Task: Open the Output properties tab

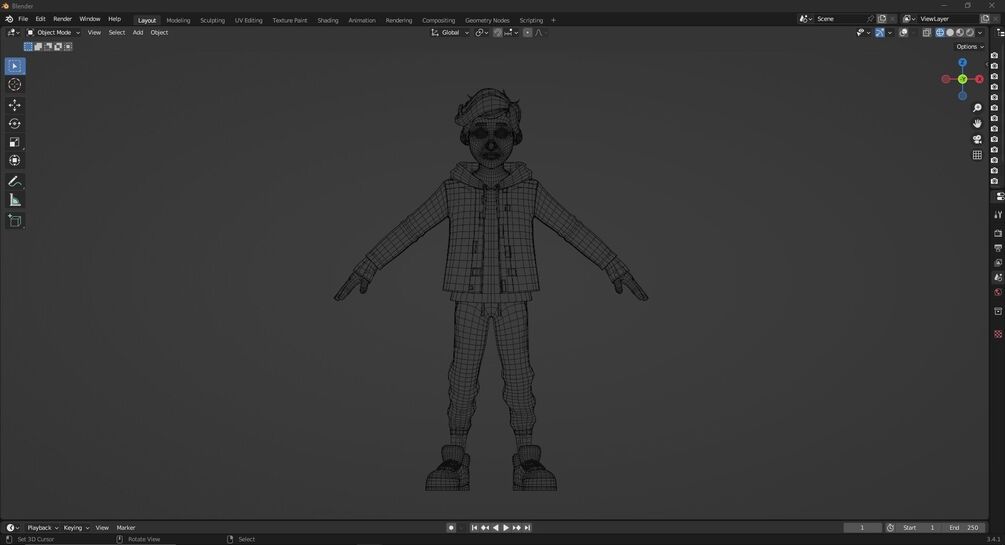Action: [x=998, y=247]
